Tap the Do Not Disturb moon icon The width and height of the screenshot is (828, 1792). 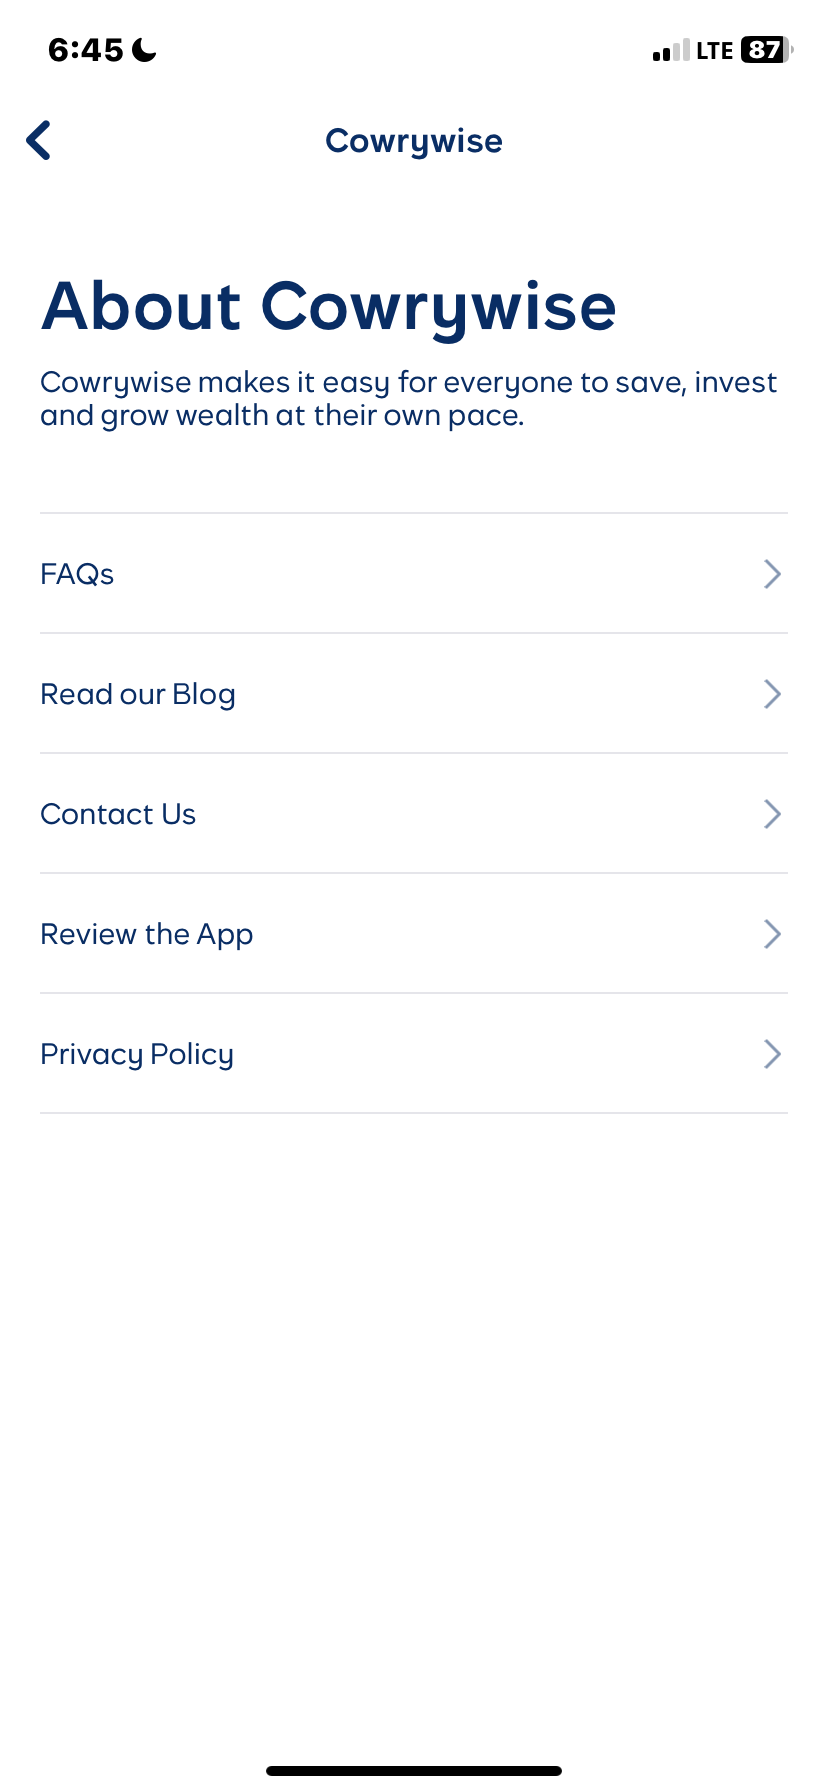tap(145, 50)
